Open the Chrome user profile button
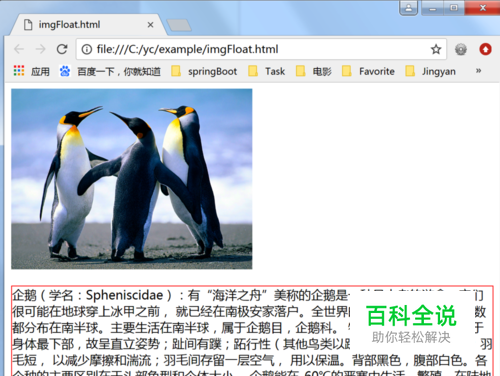The height and width of the screenshot is (376, 500). click(408, 8)
